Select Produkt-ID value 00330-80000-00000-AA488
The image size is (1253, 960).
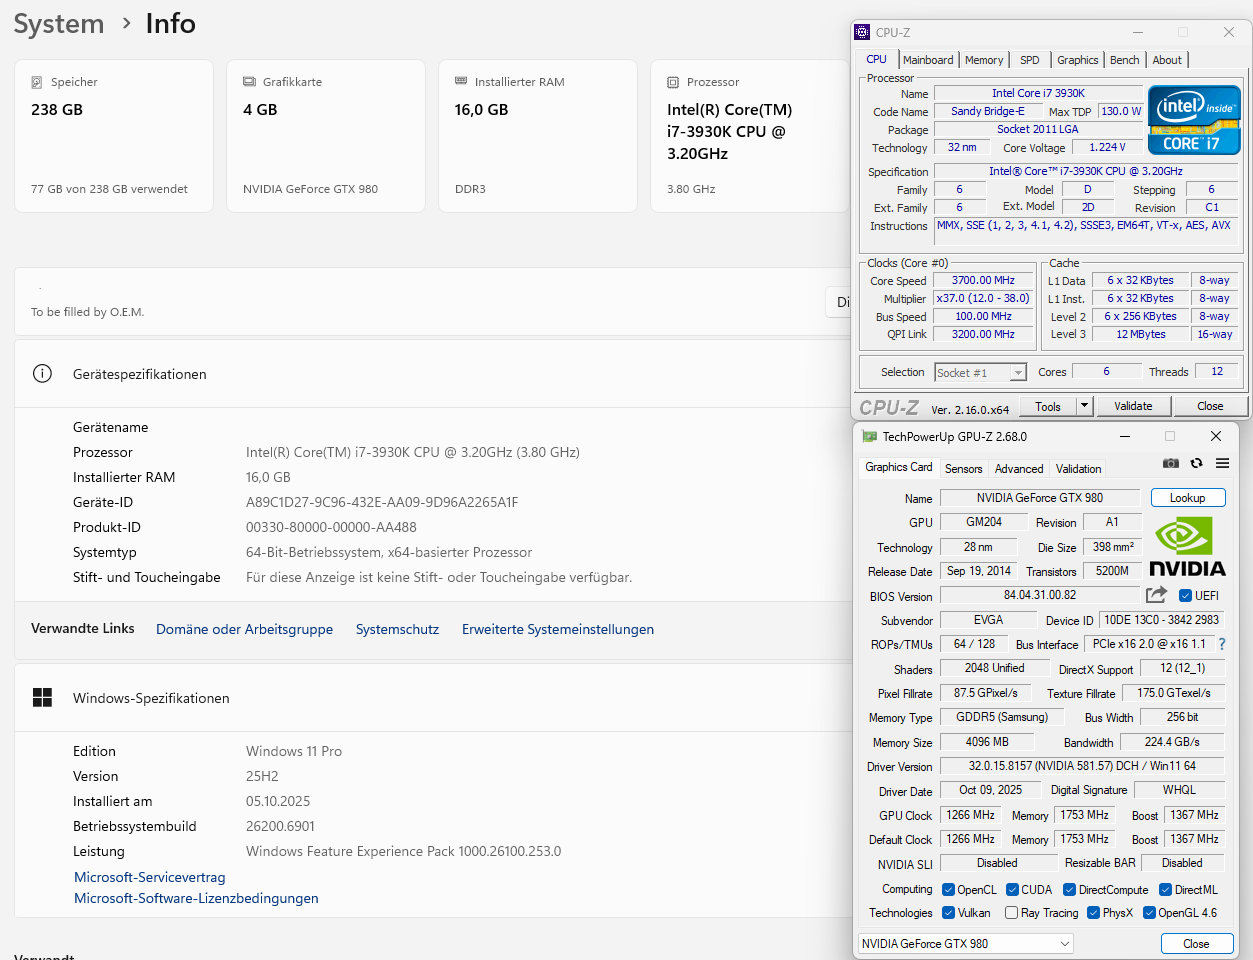pyautogui.click(x=331, y=527)
